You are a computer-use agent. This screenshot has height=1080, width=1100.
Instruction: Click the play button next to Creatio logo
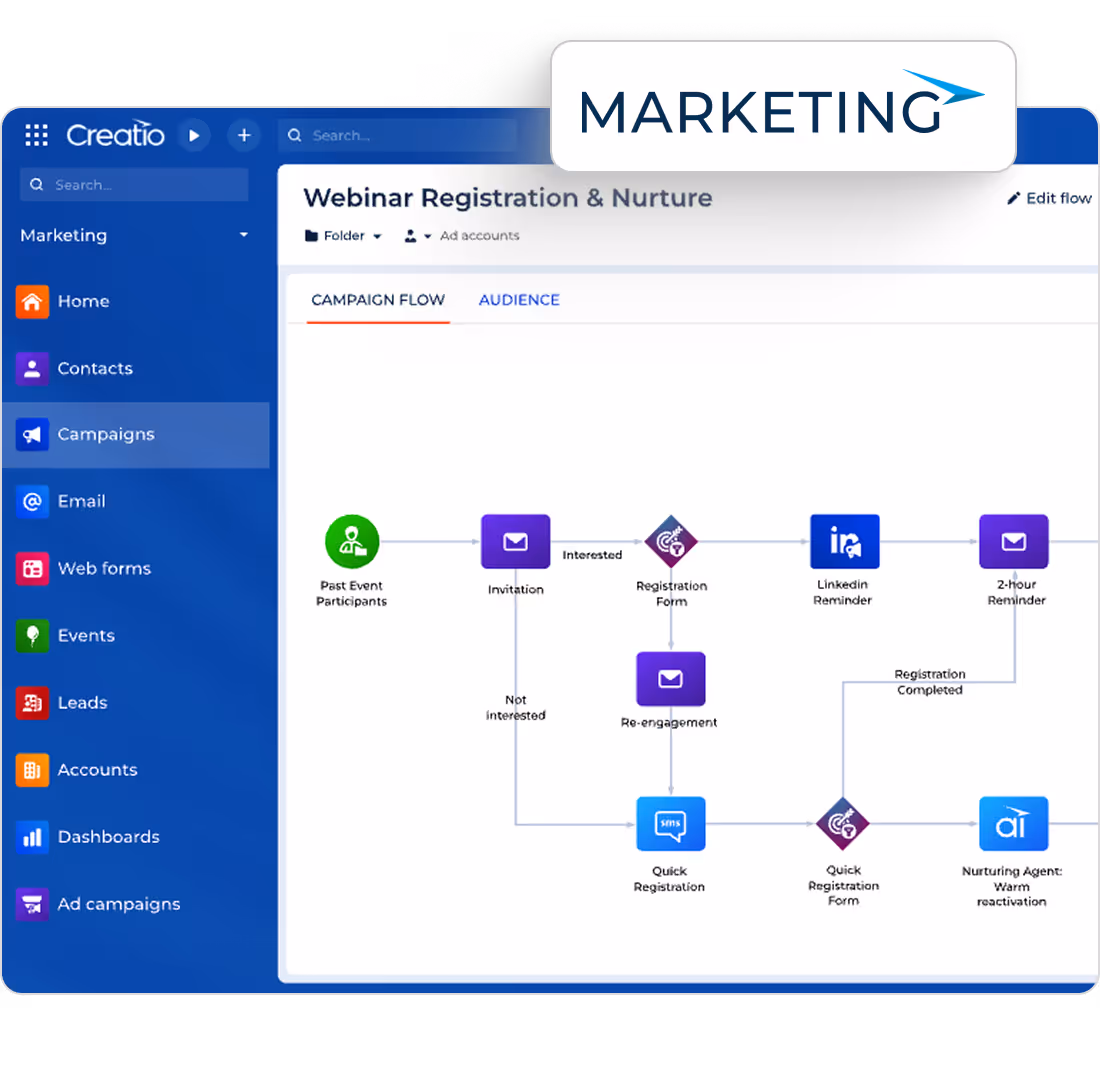(194, 135)
